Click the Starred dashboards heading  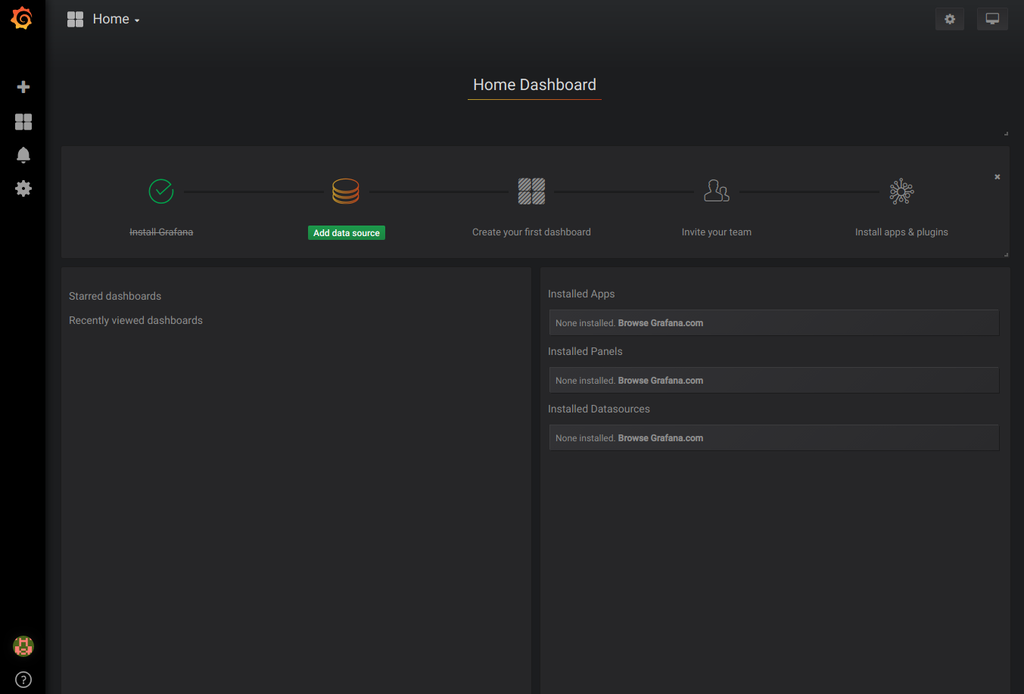point(115,296)
